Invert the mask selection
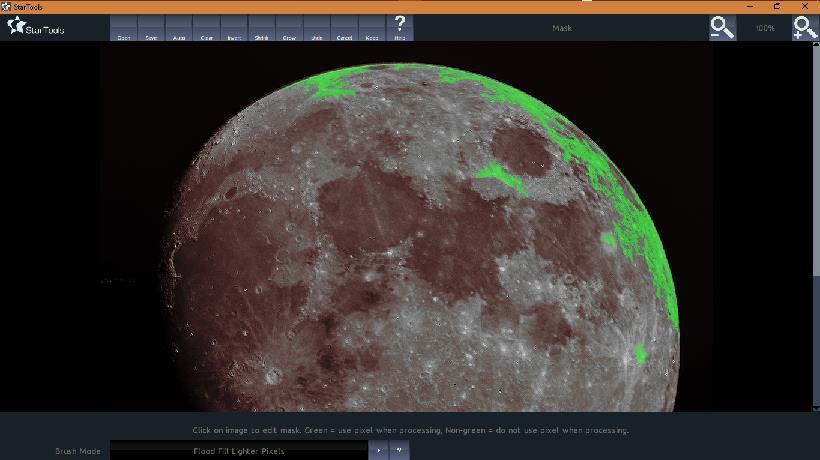 pos(234,28)
